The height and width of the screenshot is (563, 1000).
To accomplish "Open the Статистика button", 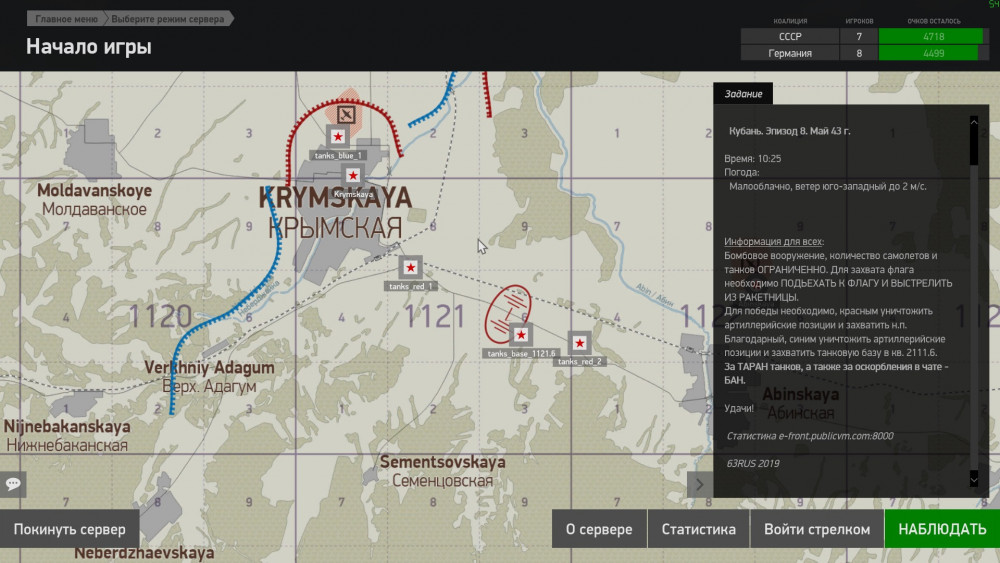I will pyautogui.click(x=698, y=529).
